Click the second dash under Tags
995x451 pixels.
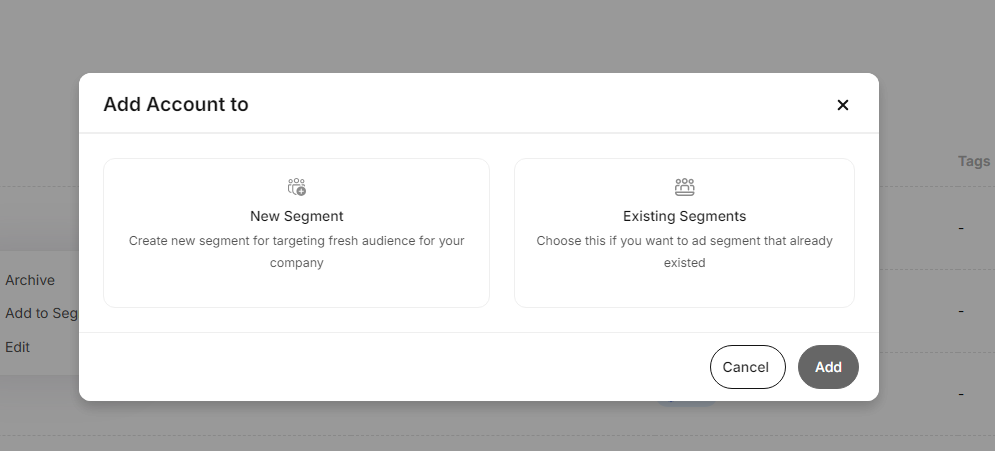tap(961, 311)
